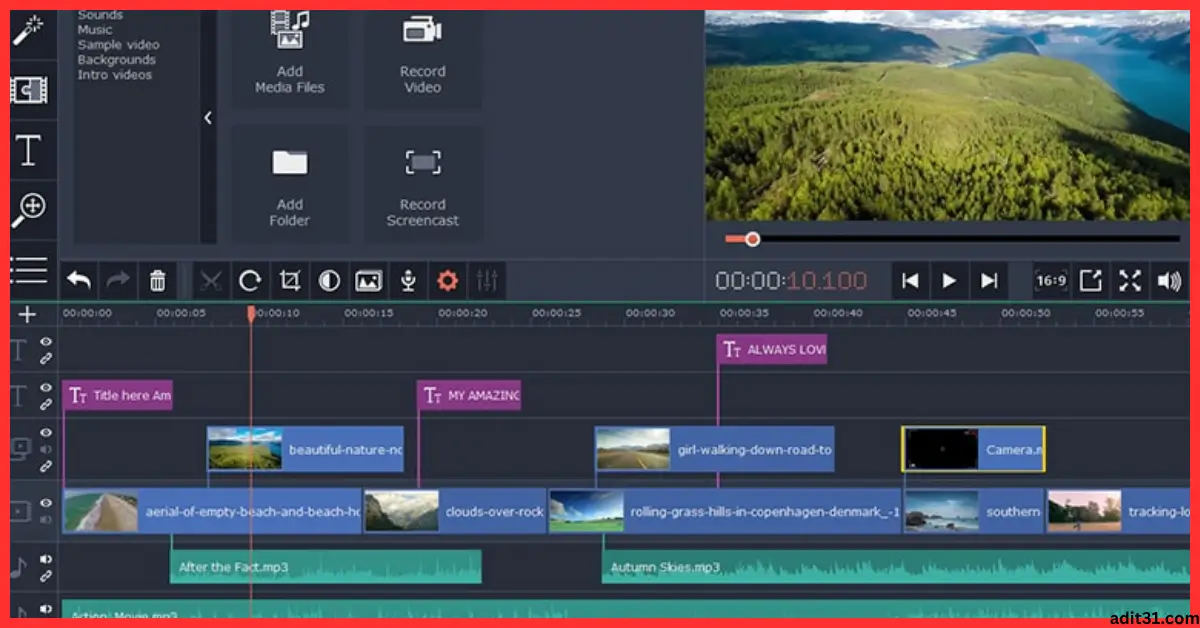
Task: Open Clip properties with orange gear icon
Action: [x=447, y=281]
